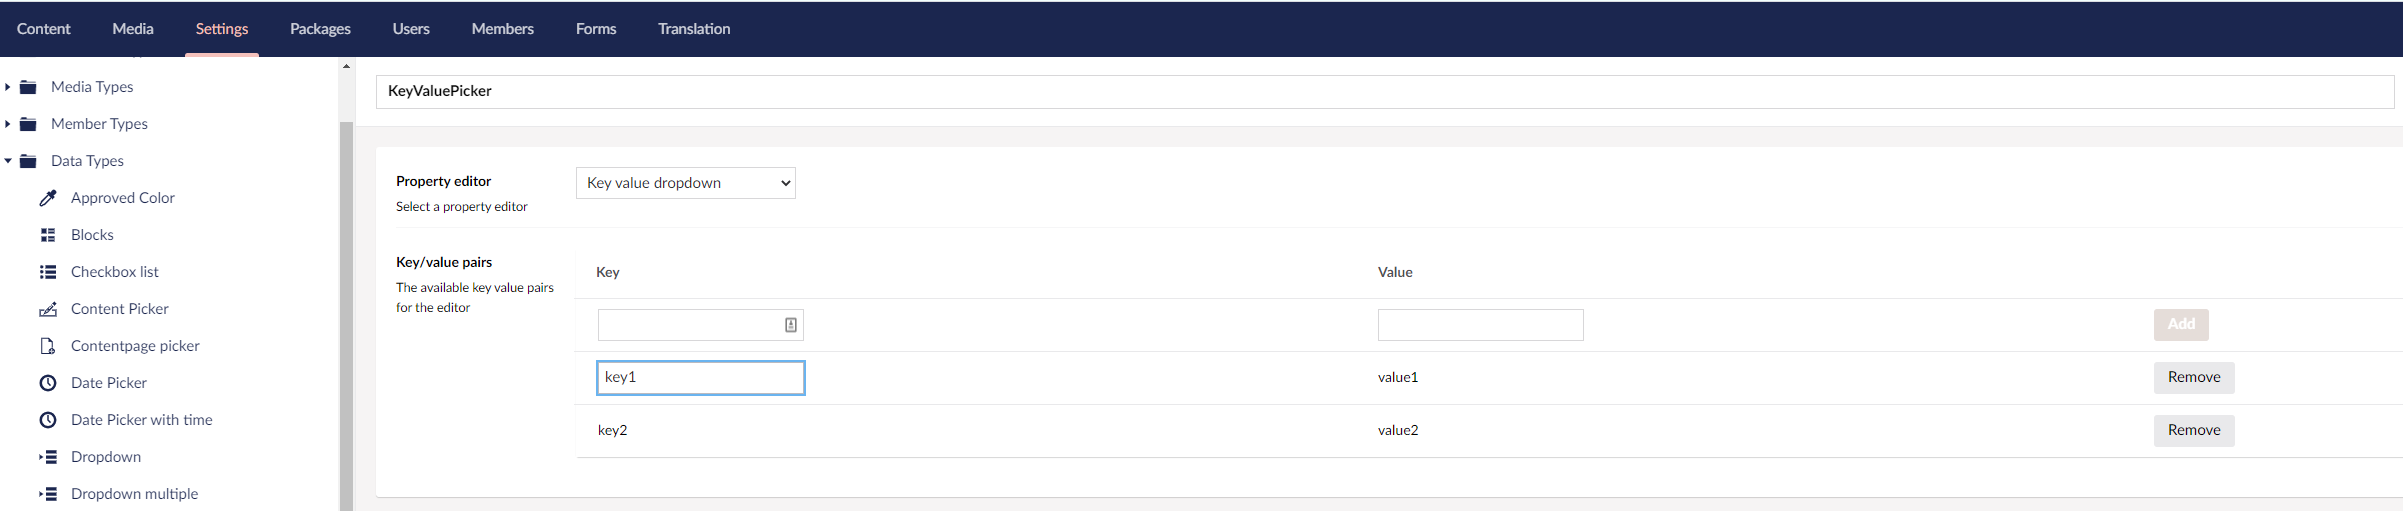Click the Checkbox list icon
This screenshot has width=2403, height=511.
point(48,272)
